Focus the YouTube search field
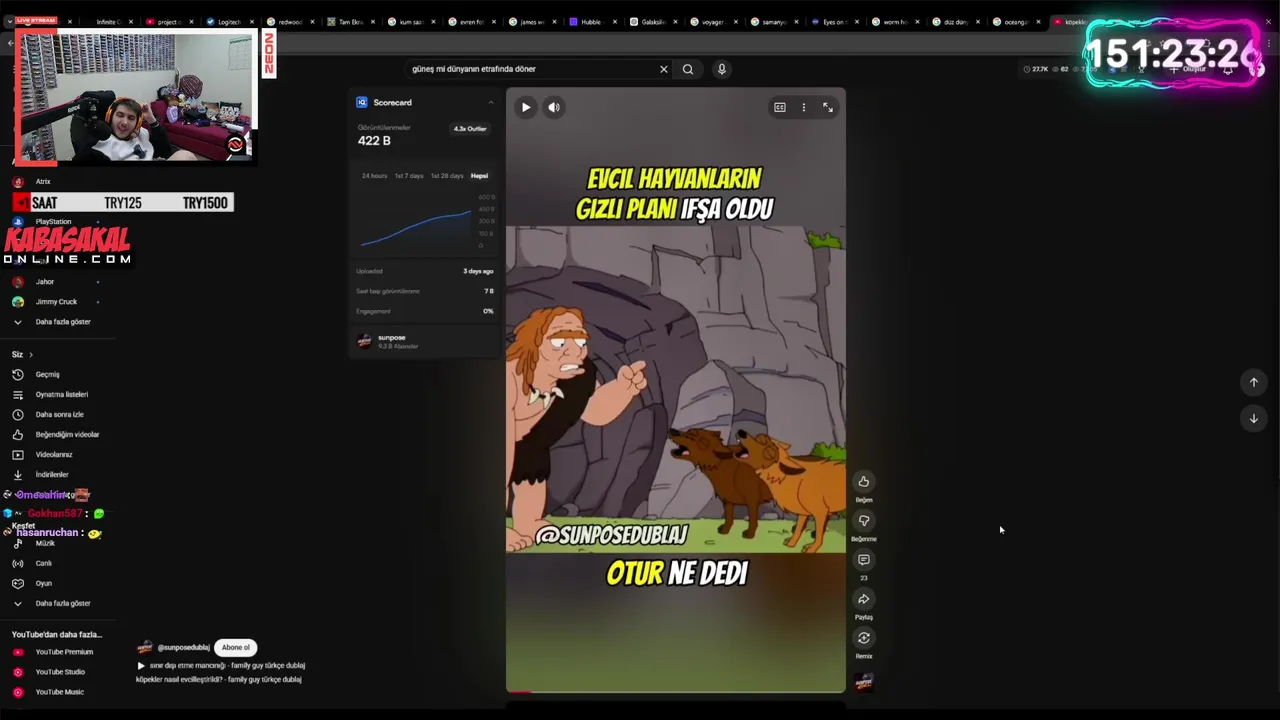The width and height of the screenshot is (1280, 720). [x=530, y=69]
